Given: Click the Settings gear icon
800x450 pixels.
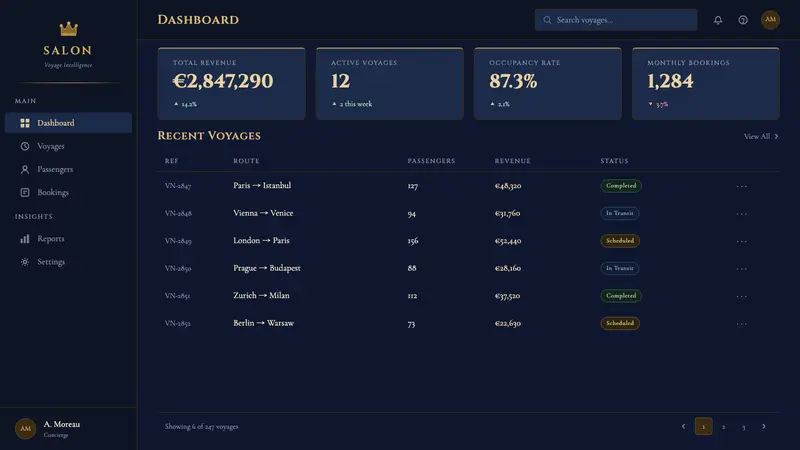Looking at the screenshot, I should click(24, 262).
